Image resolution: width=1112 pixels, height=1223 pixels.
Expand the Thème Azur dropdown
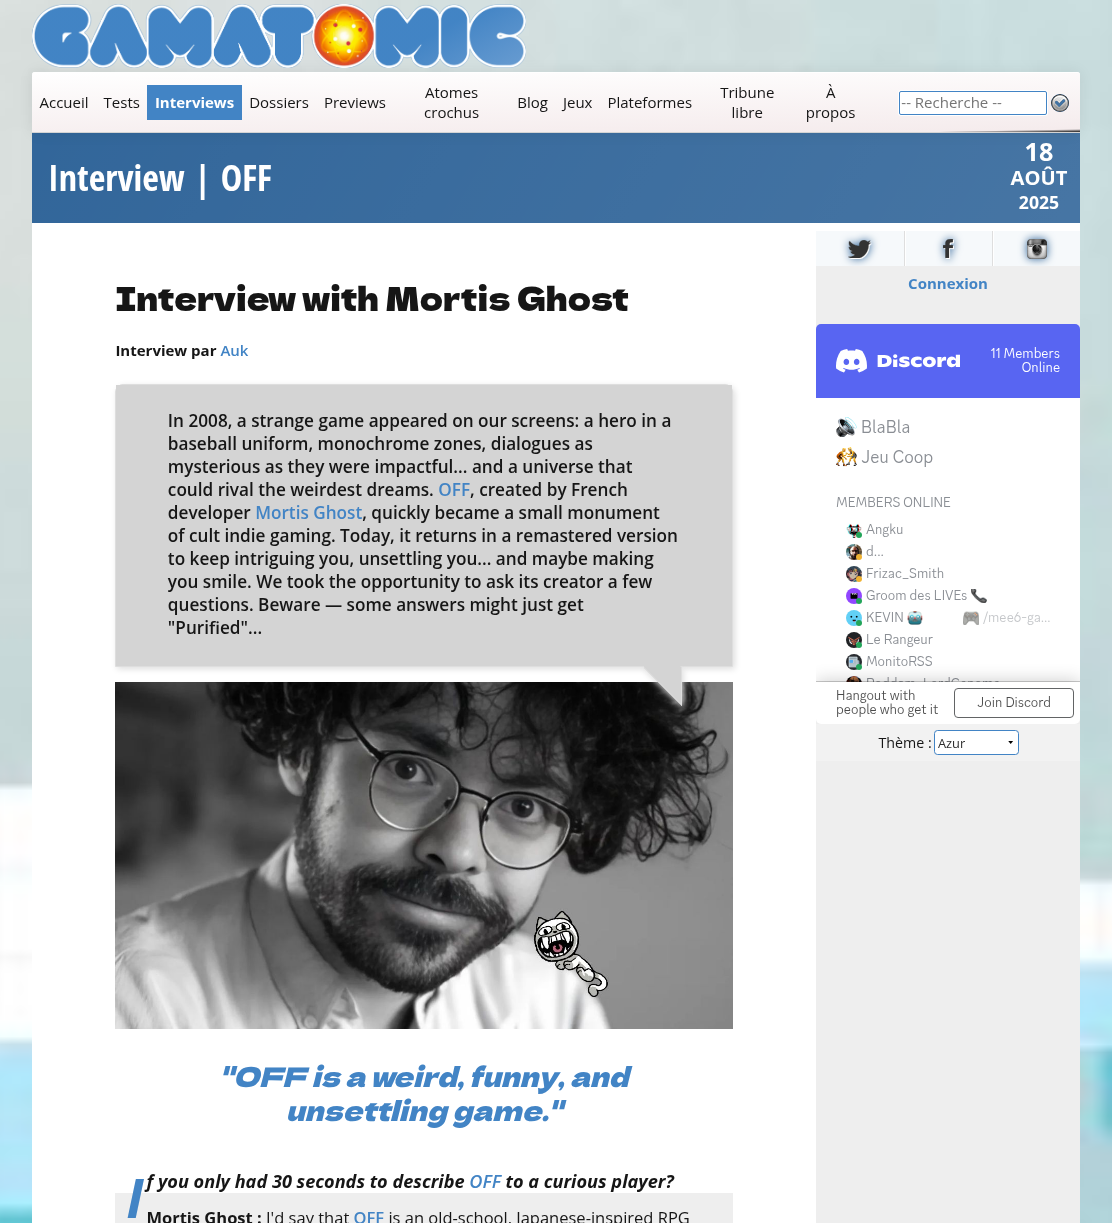pos(976,742)
